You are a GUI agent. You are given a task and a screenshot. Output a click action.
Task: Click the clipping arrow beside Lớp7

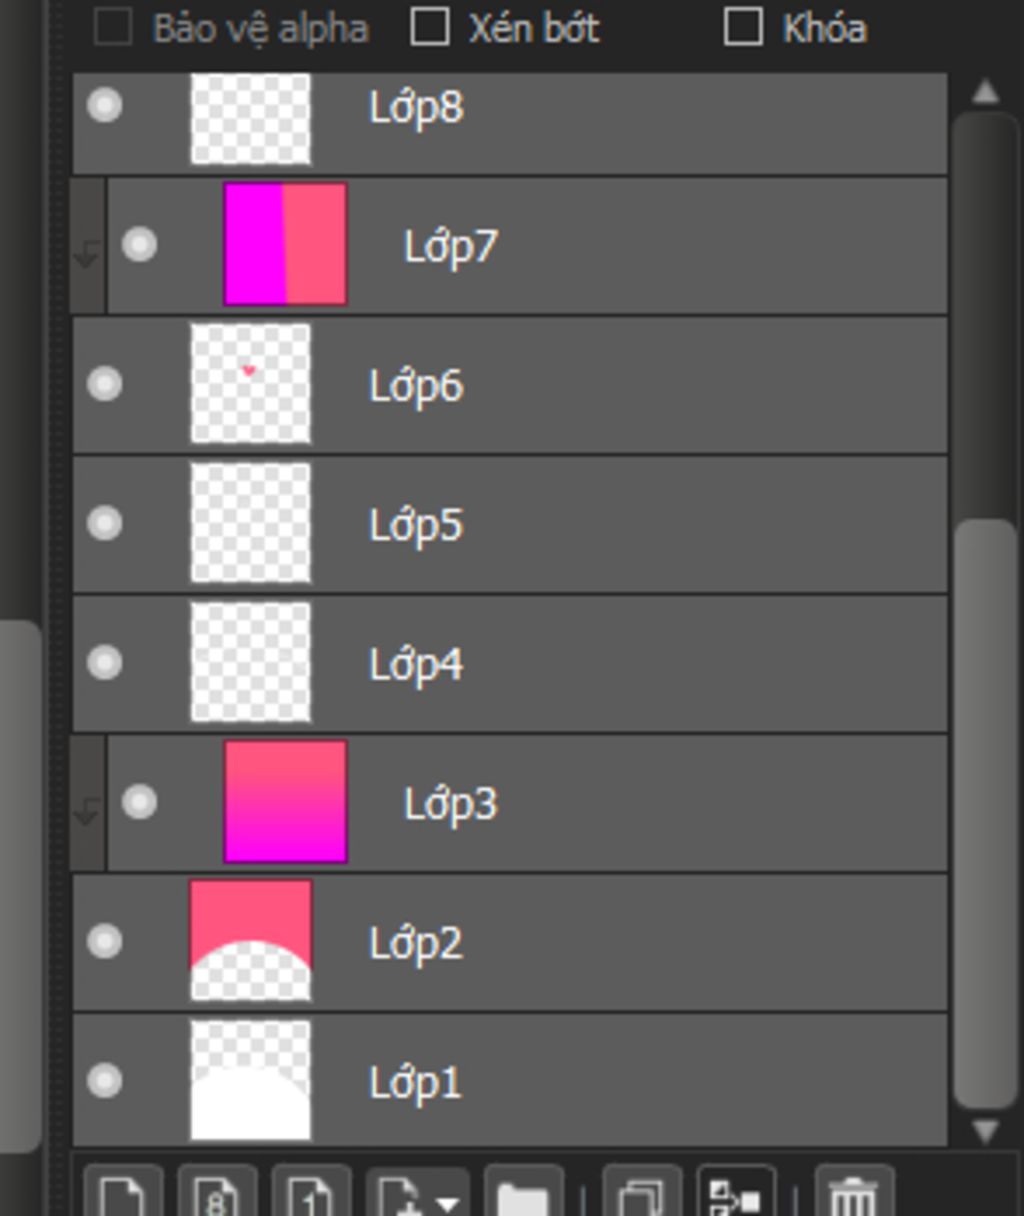click(87, 254)
